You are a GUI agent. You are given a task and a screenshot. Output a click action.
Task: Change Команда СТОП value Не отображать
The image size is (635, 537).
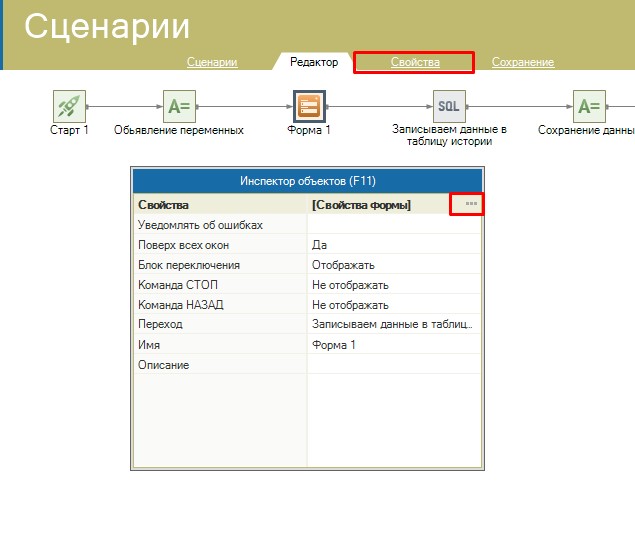coord(394,285)
